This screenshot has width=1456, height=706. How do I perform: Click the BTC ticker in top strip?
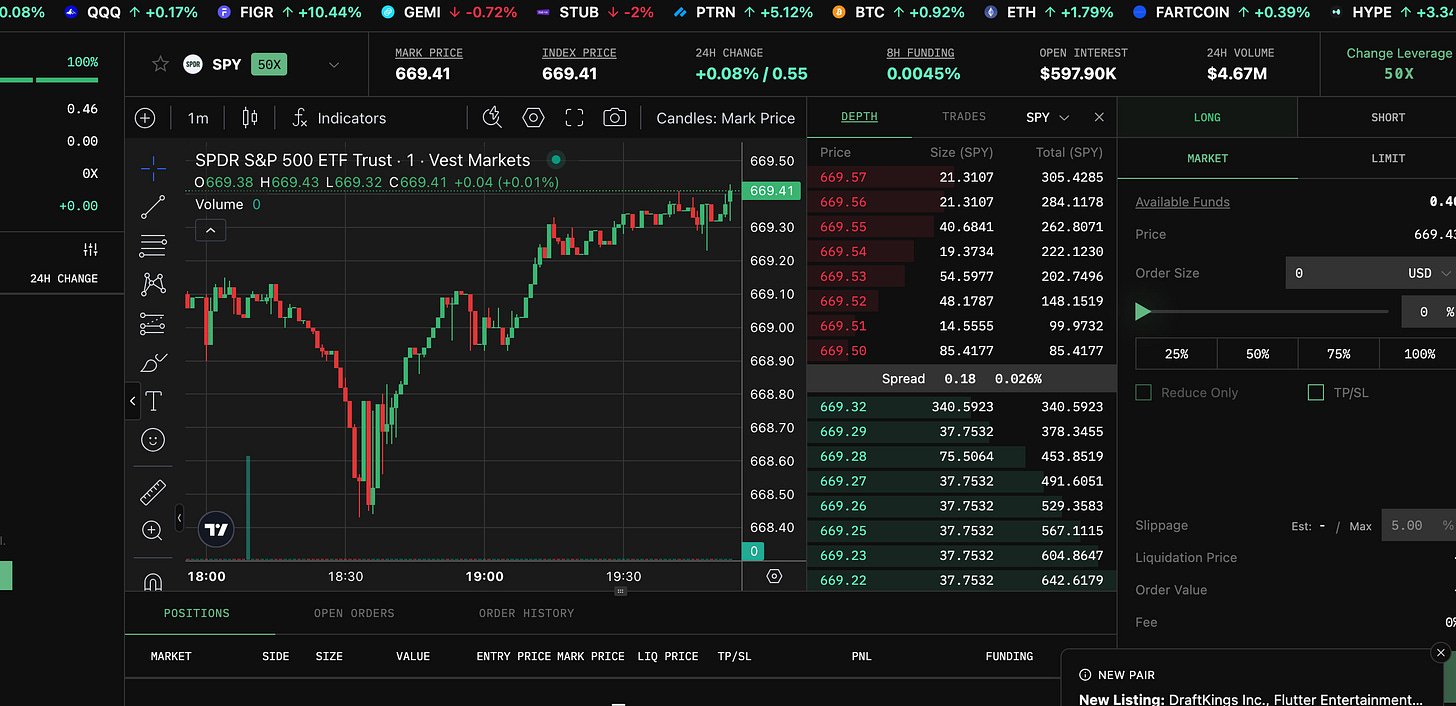[x=897, y=12]
